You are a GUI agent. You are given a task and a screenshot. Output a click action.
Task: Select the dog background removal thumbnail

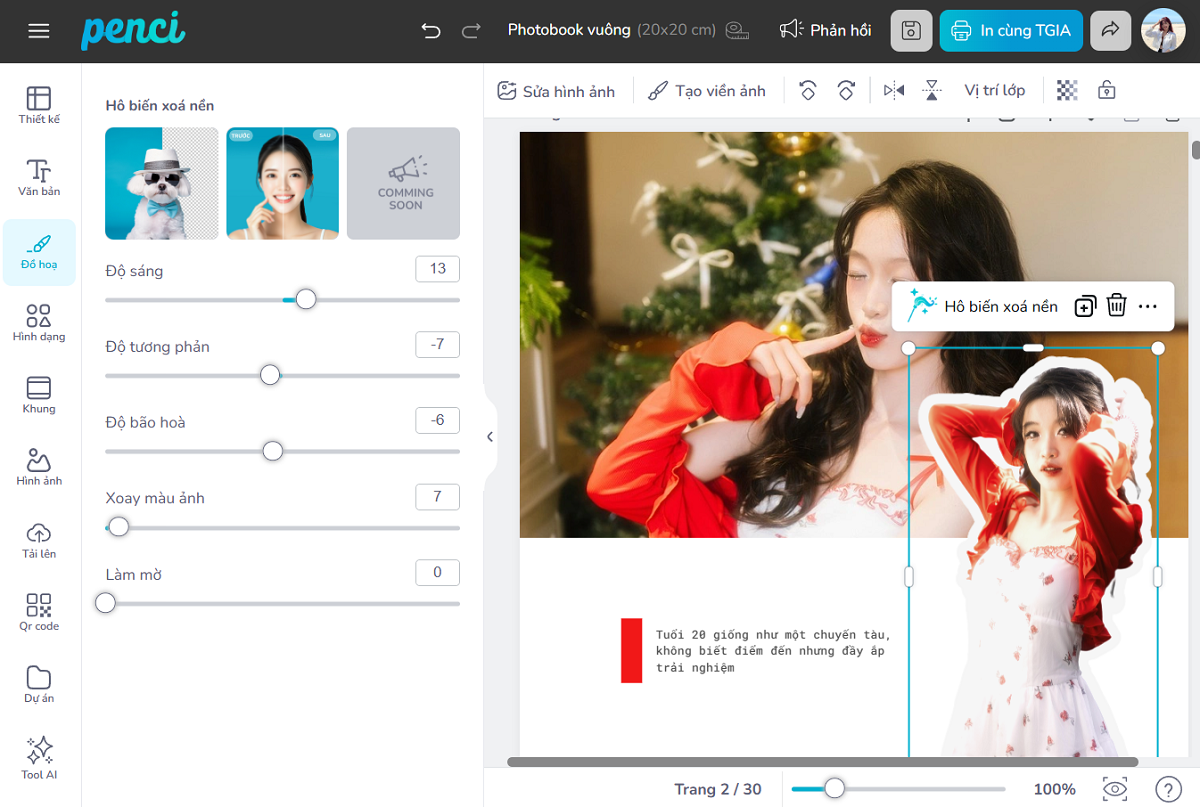tap(162, 183)
